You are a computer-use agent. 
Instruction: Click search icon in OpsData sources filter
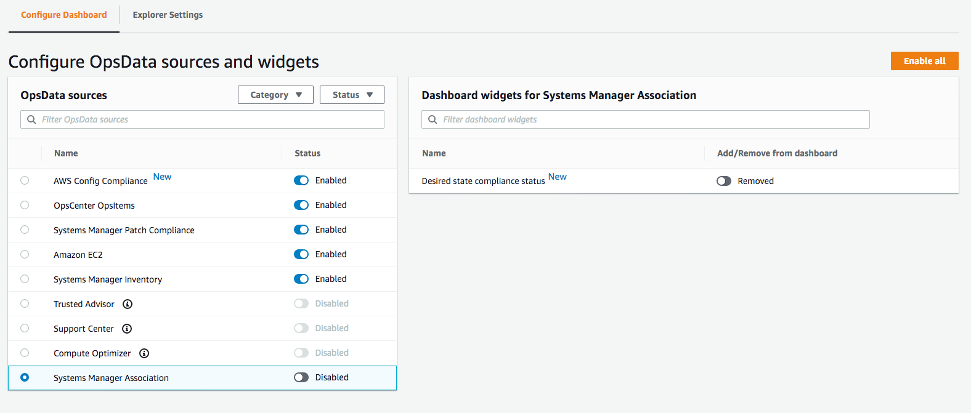32,120
